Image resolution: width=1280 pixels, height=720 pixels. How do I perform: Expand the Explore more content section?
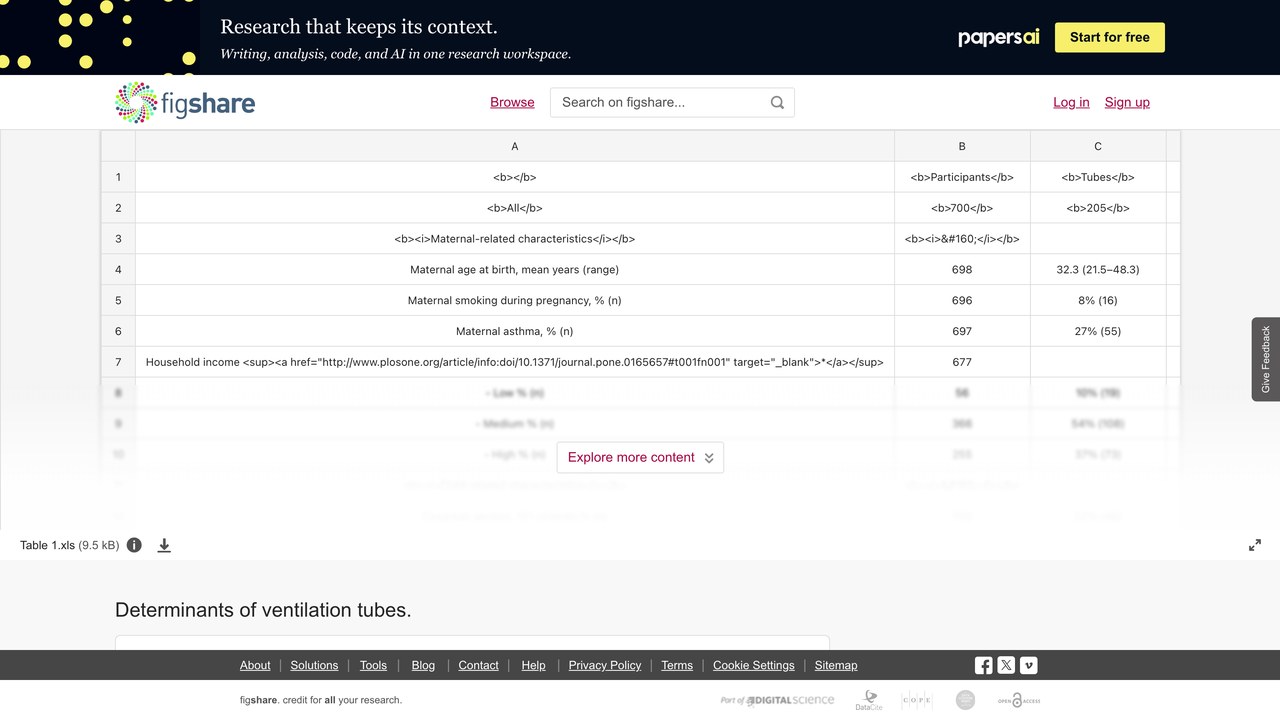(x=640, y=457)
